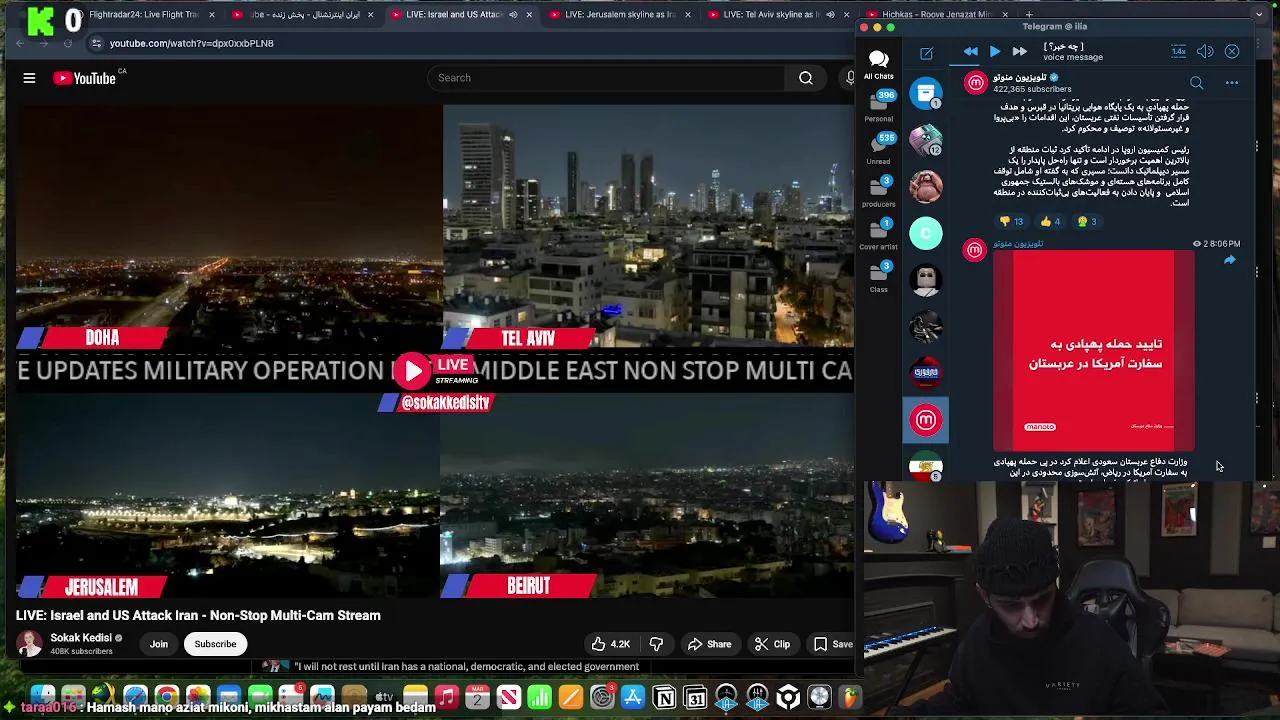Close the Telegram voice message player

coord(1232,52)
